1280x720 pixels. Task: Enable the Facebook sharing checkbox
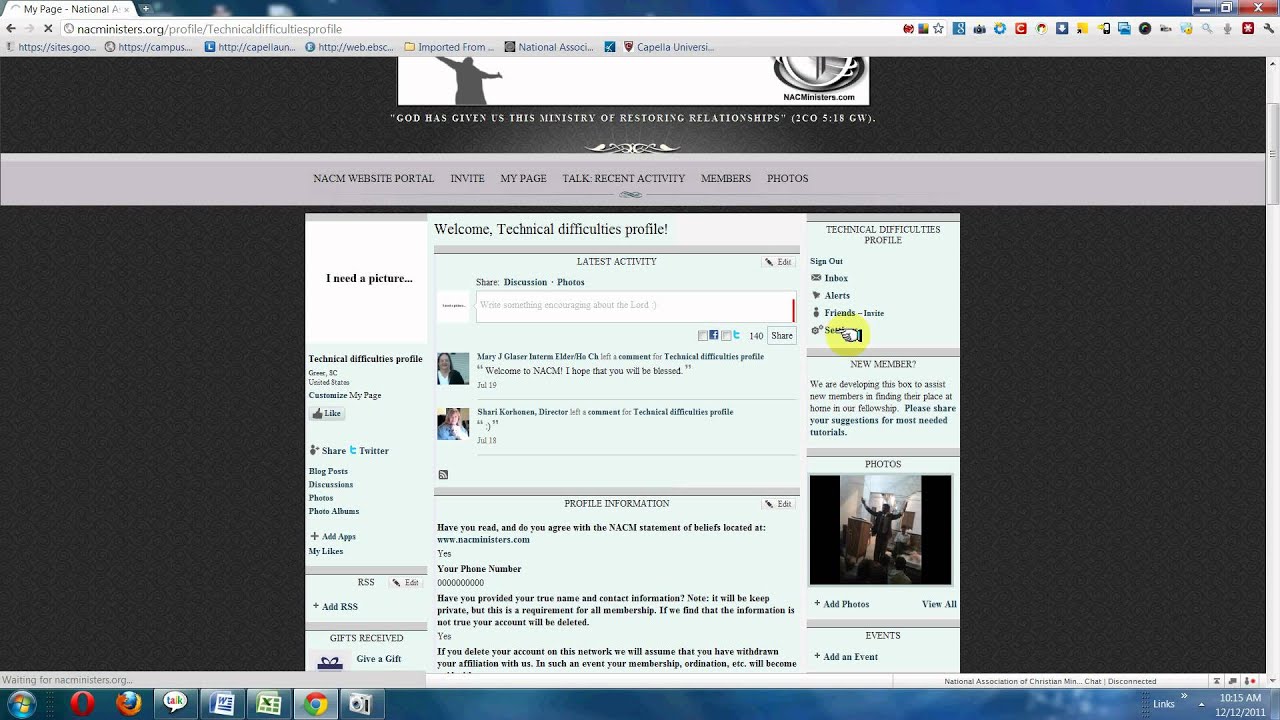pos(703,336)
